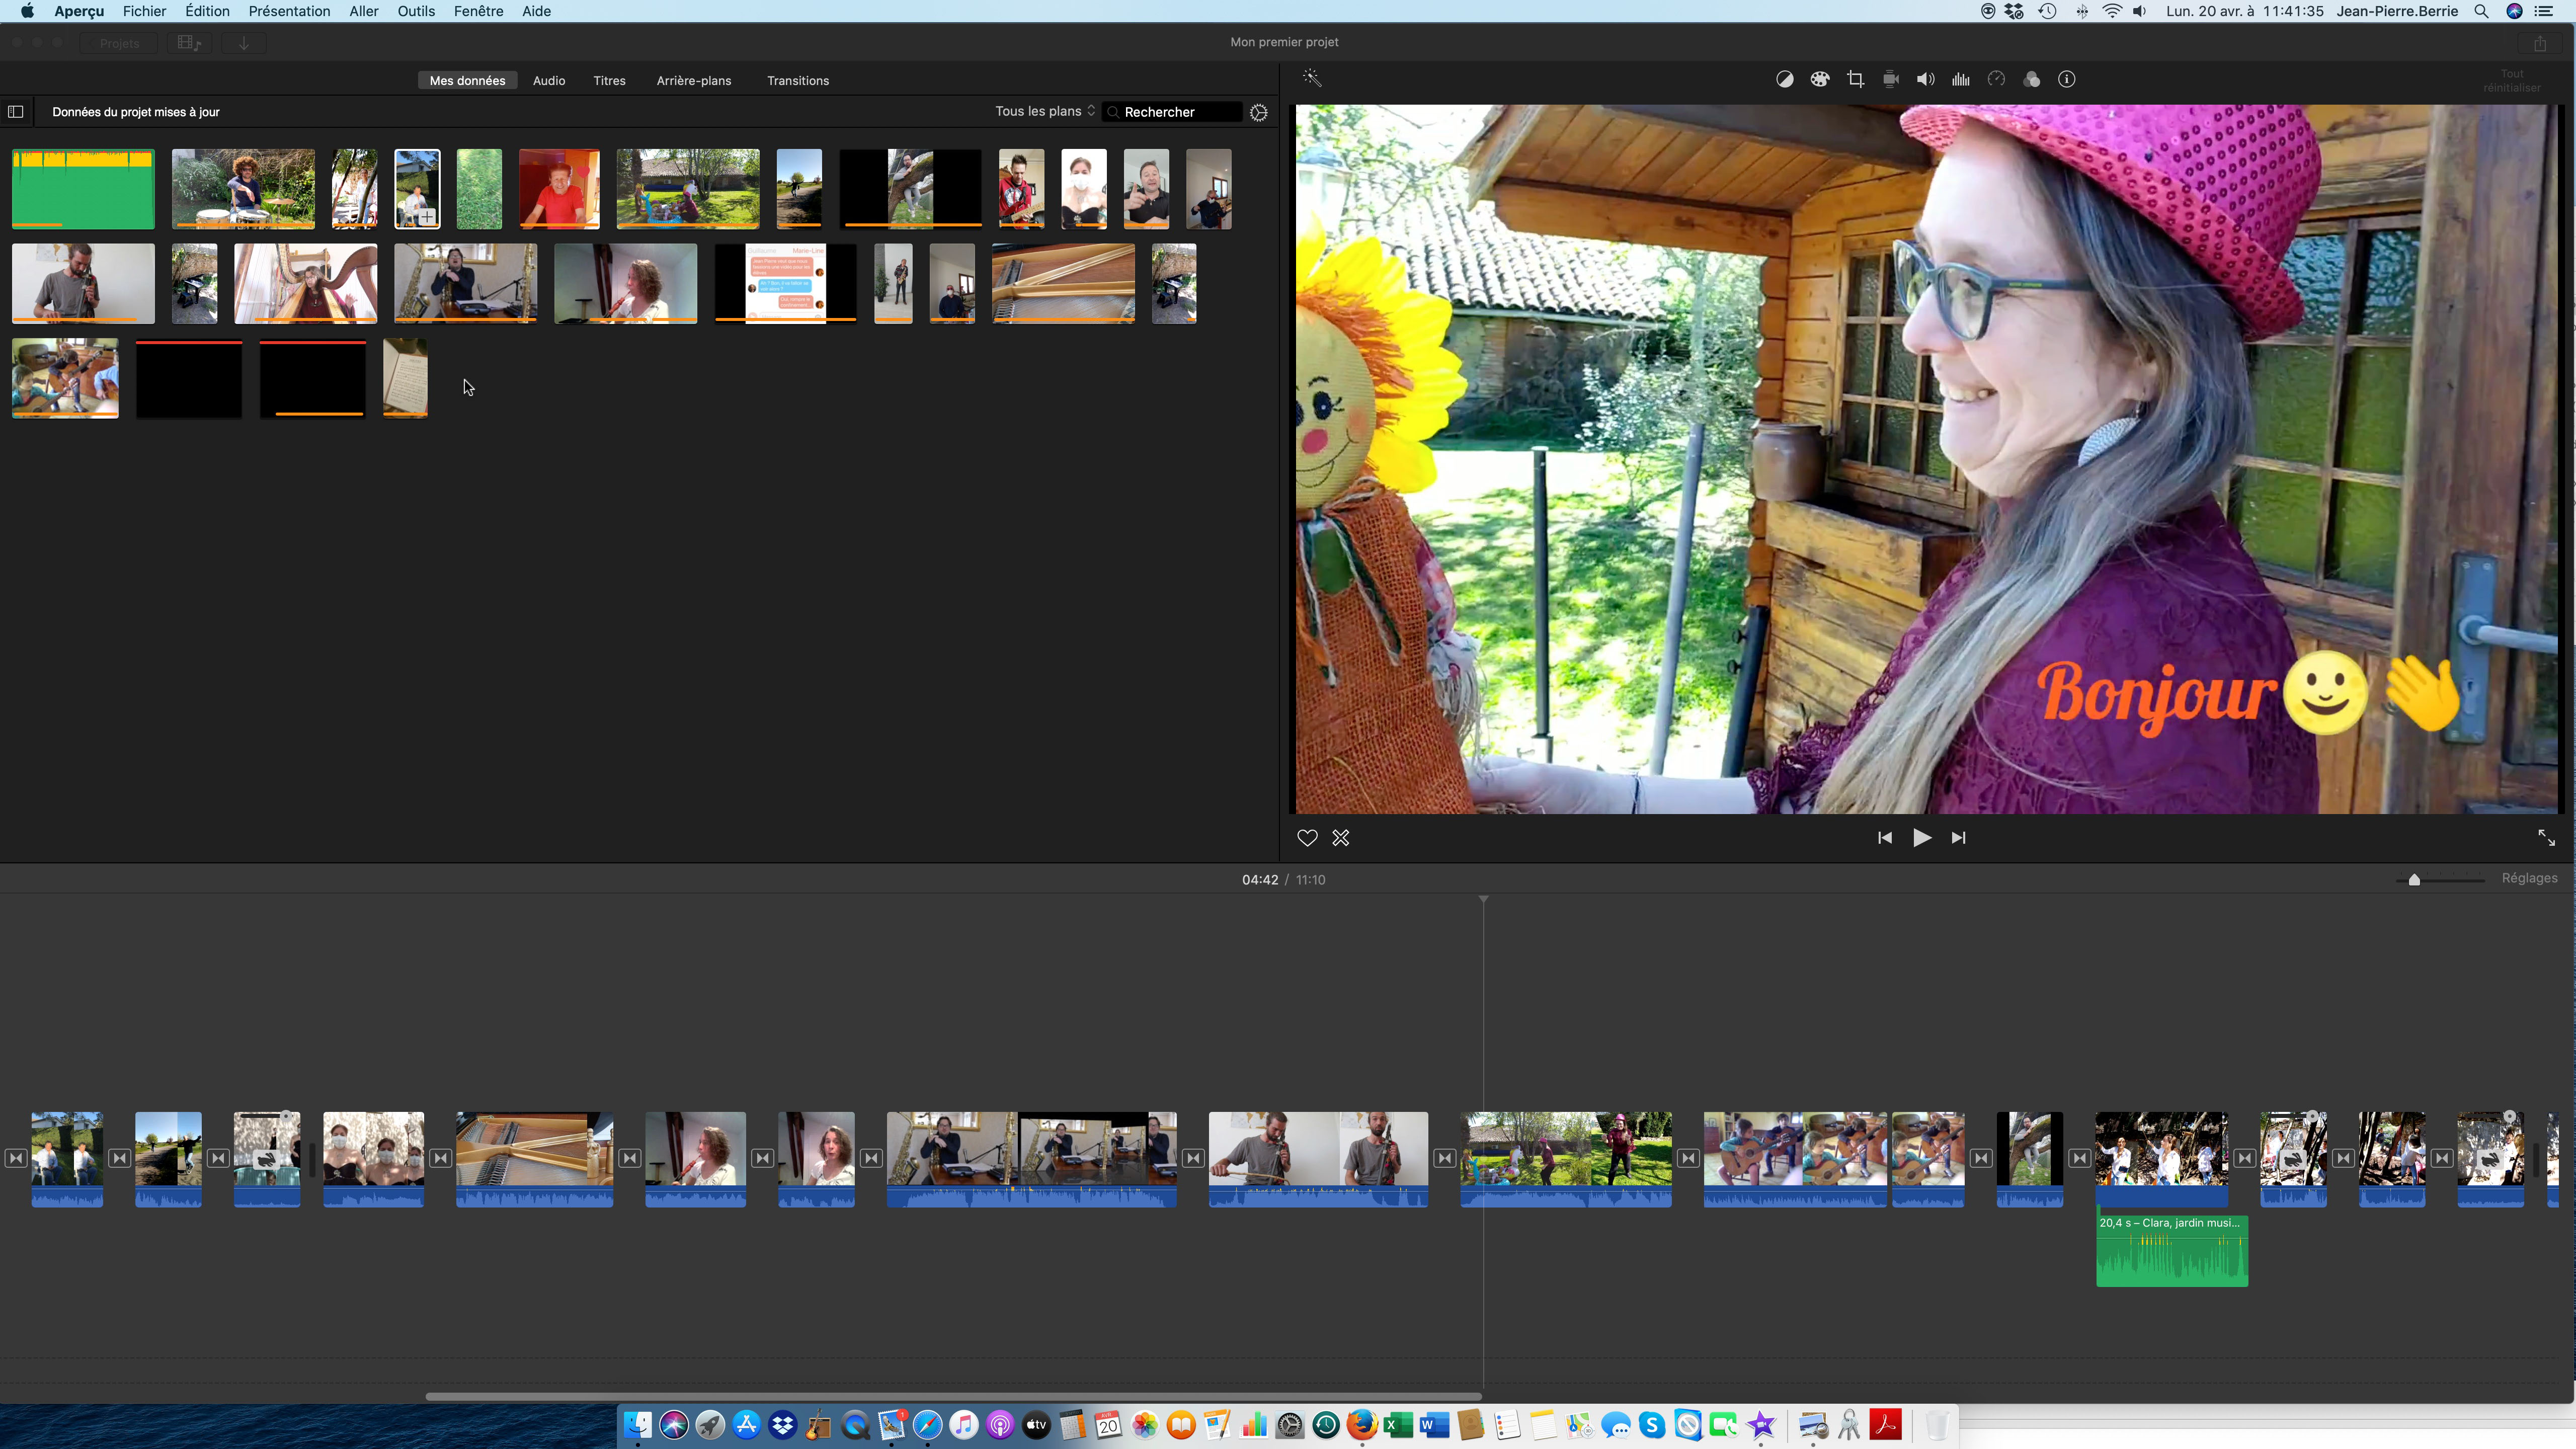Open the Fichier menu
This screenshot has width=2576, height=1449.
[144, 11]
